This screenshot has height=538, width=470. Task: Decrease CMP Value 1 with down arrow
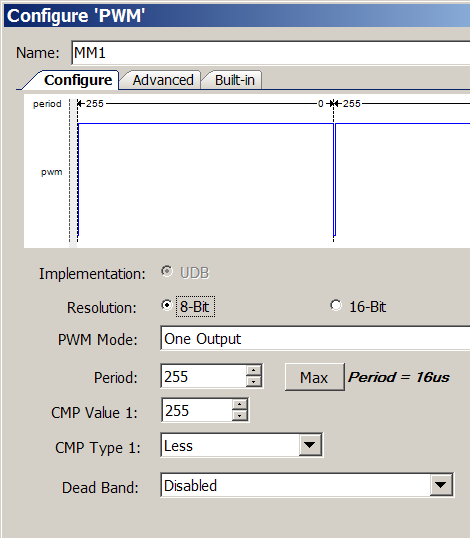(240, 415)
